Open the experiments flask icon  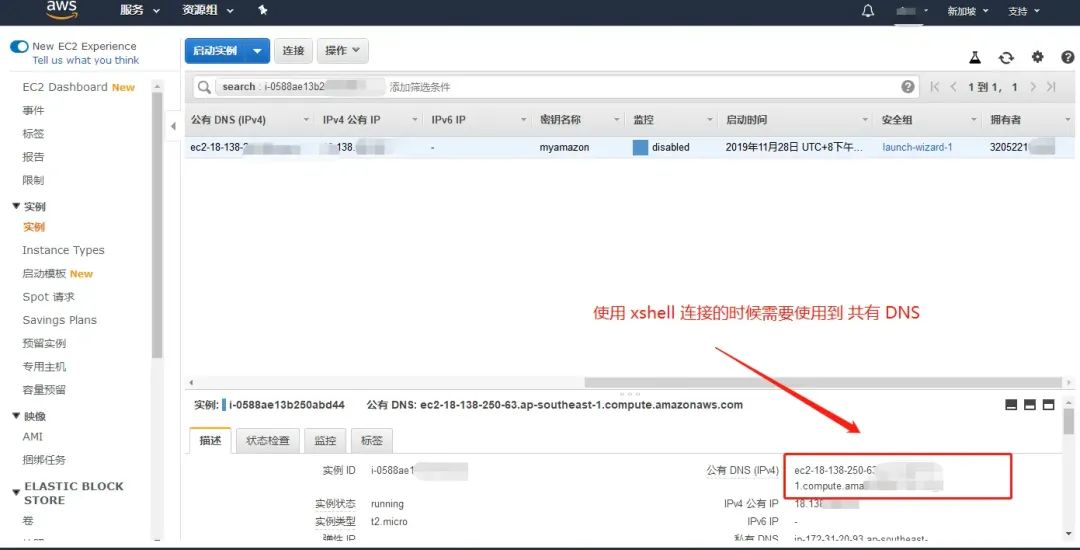click(975, 58)
